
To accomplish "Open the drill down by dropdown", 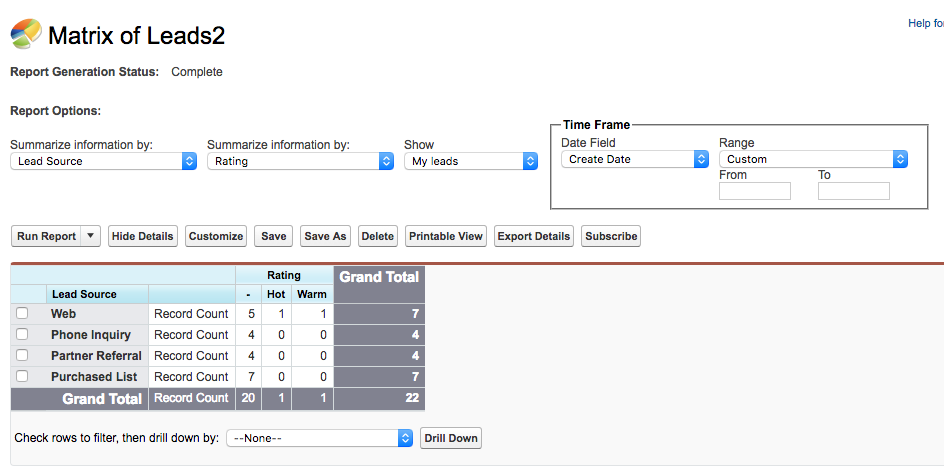I will pos(320,438).
